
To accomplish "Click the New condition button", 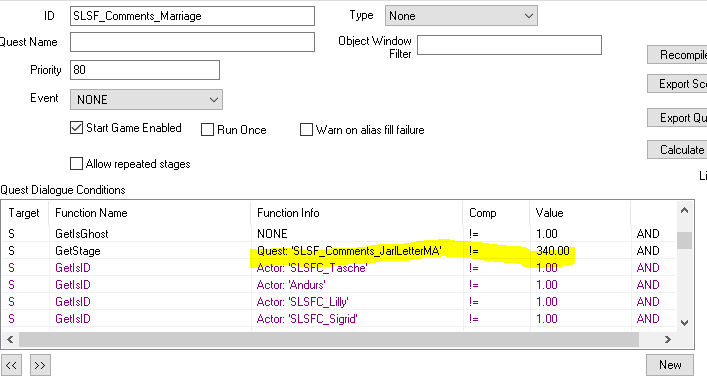I will [670, 365].
